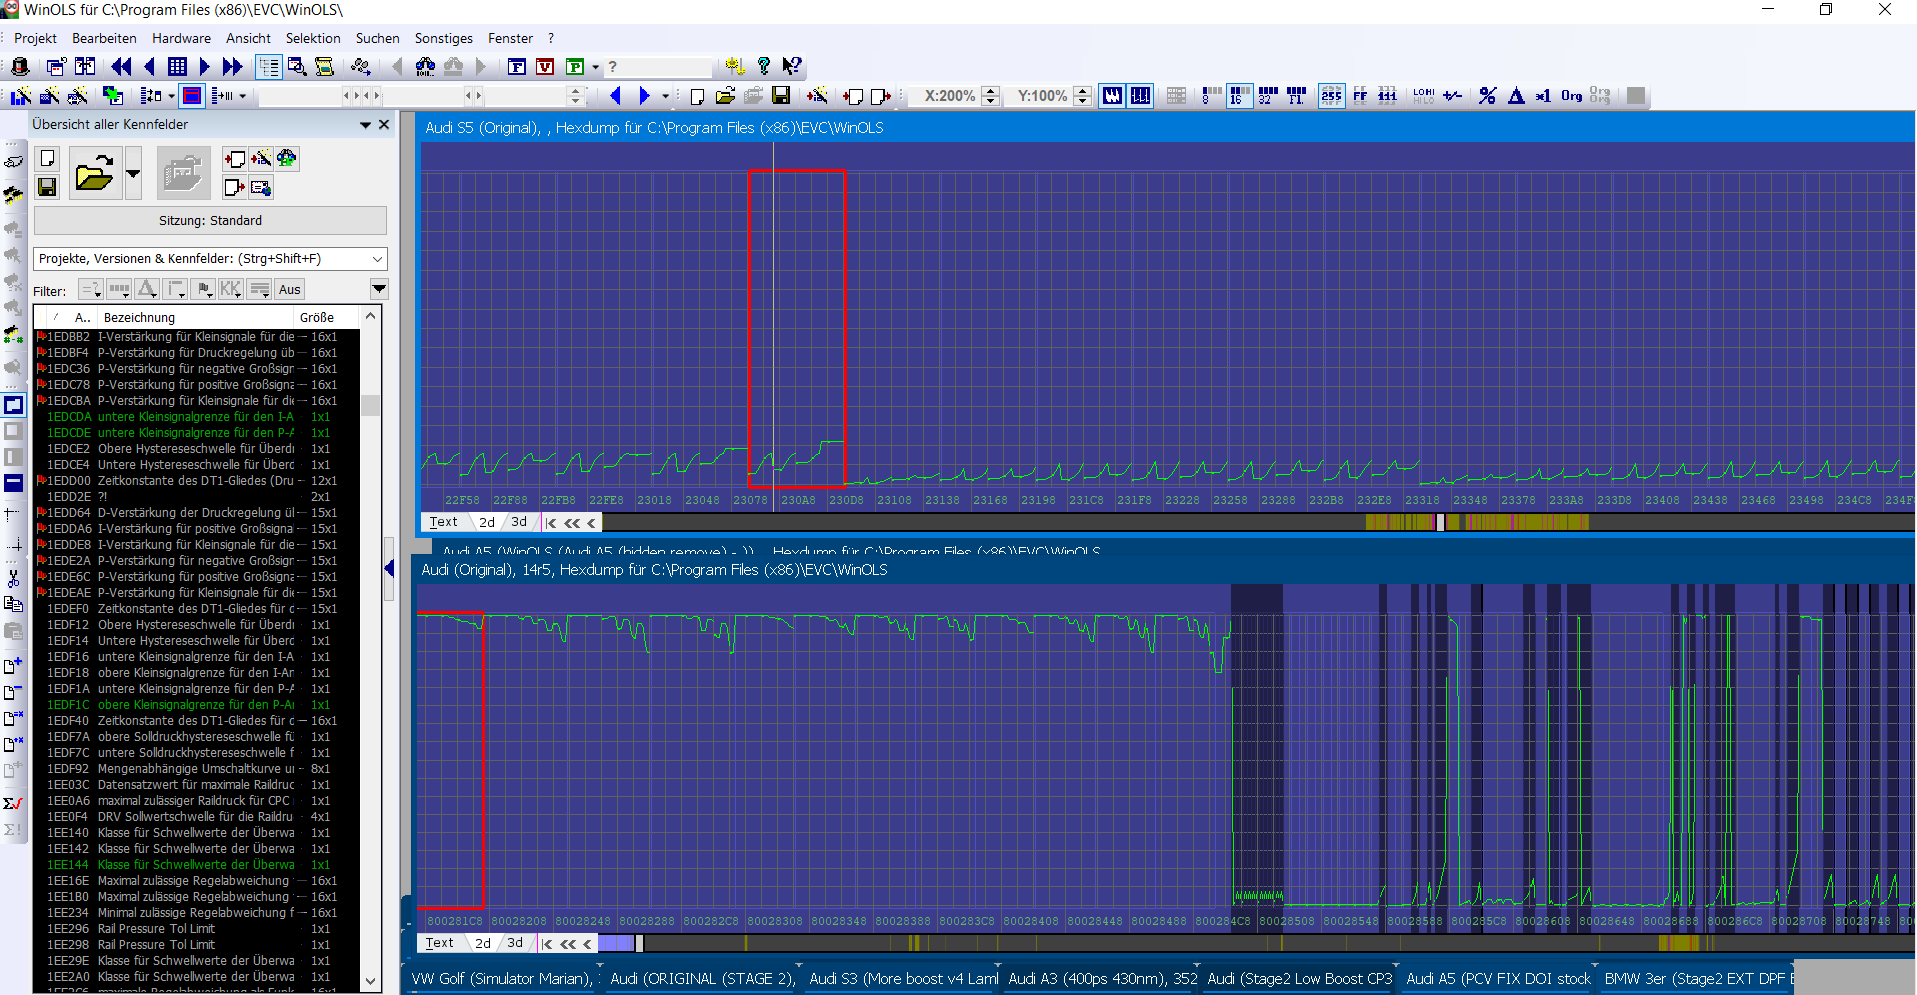Click the green P window icon
Image resolution: width=1917 pixels, height=995 pixels.
tap(575, 66)
